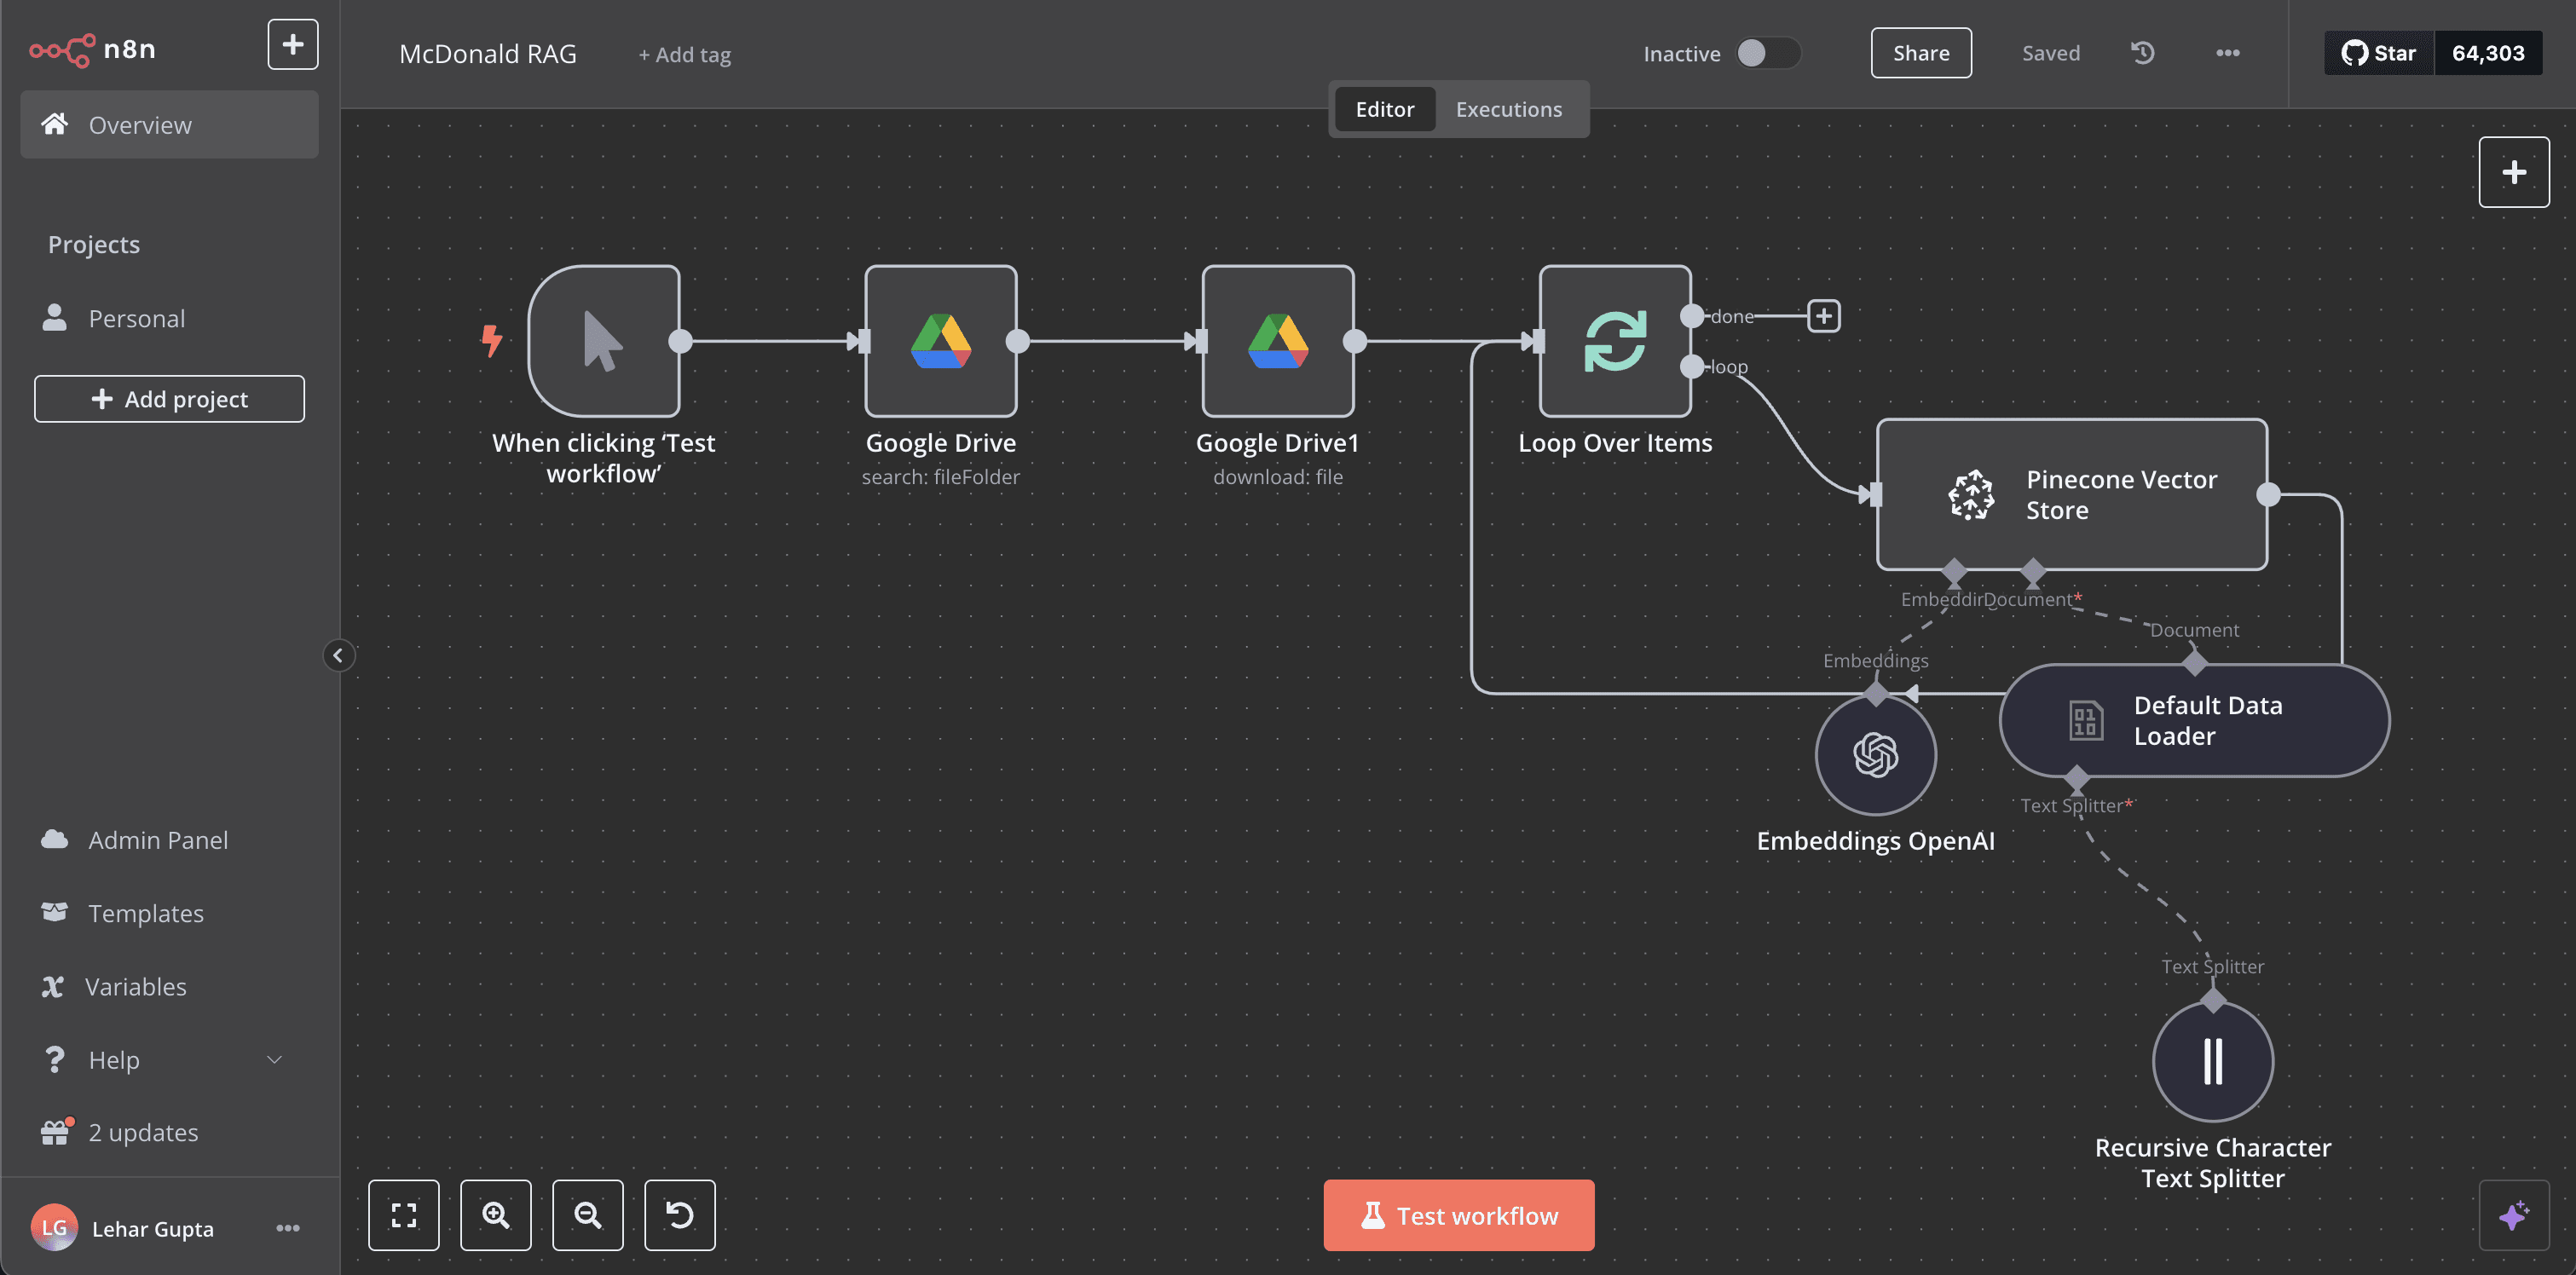Open the workflow three-dot options menu
This screenshot has height=1275, width=2576.
[2227, 53]
